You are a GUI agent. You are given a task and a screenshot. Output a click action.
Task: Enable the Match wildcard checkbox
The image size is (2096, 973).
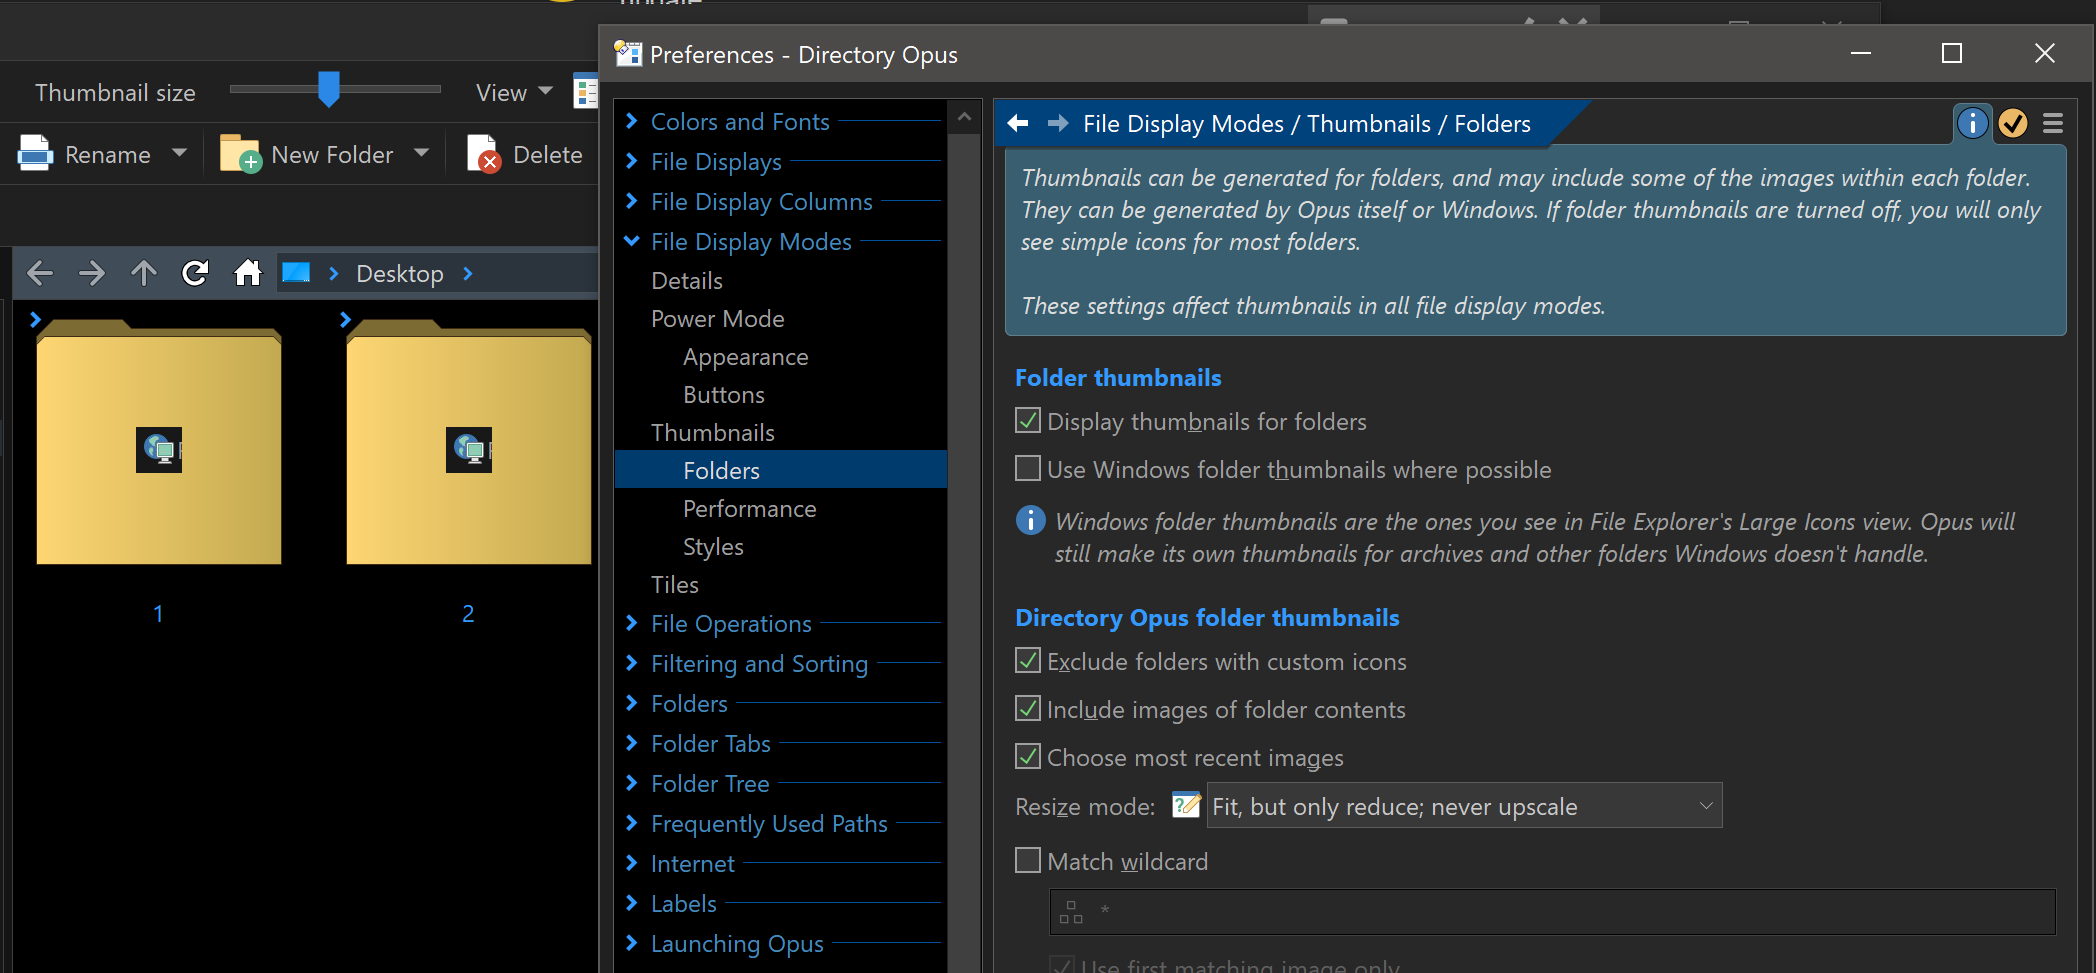point(1028,861)
